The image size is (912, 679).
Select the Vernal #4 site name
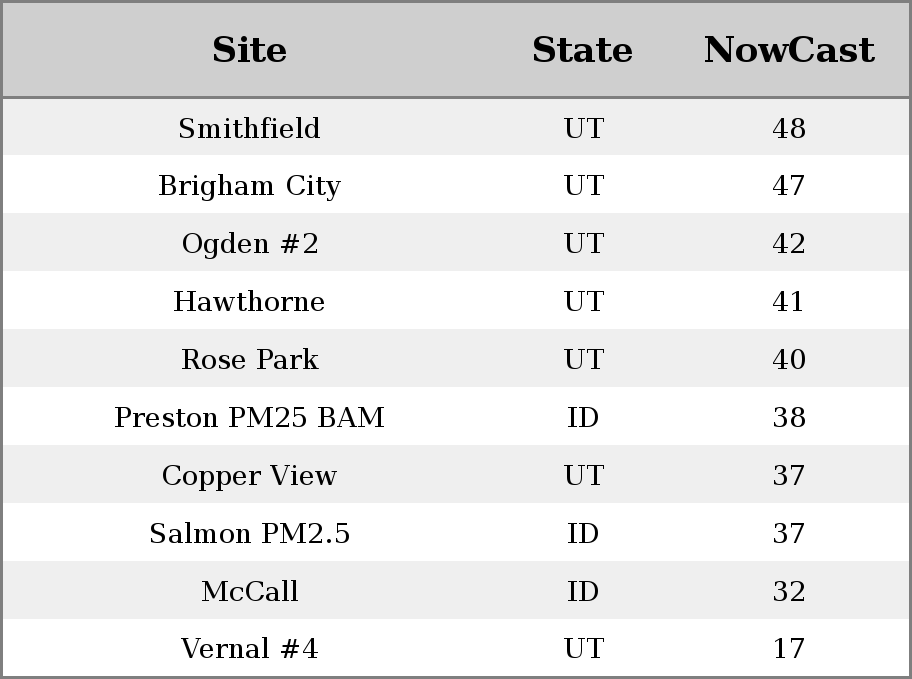[249, 650]
